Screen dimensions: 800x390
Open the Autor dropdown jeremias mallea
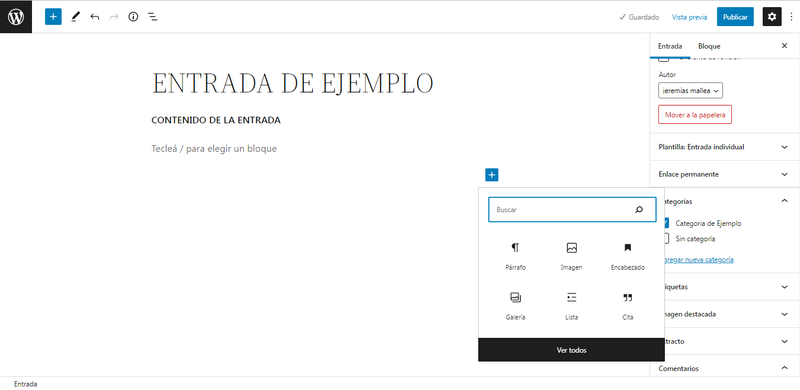tap(690, 90)
